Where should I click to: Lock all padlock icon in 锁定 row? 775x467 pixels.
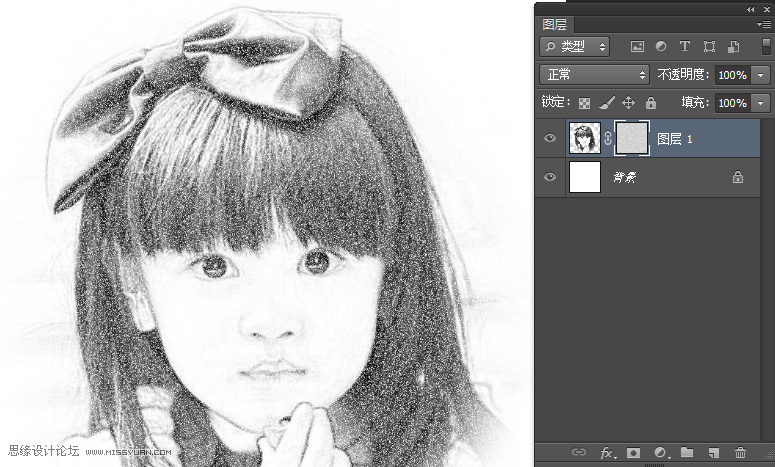pos(651,103)
